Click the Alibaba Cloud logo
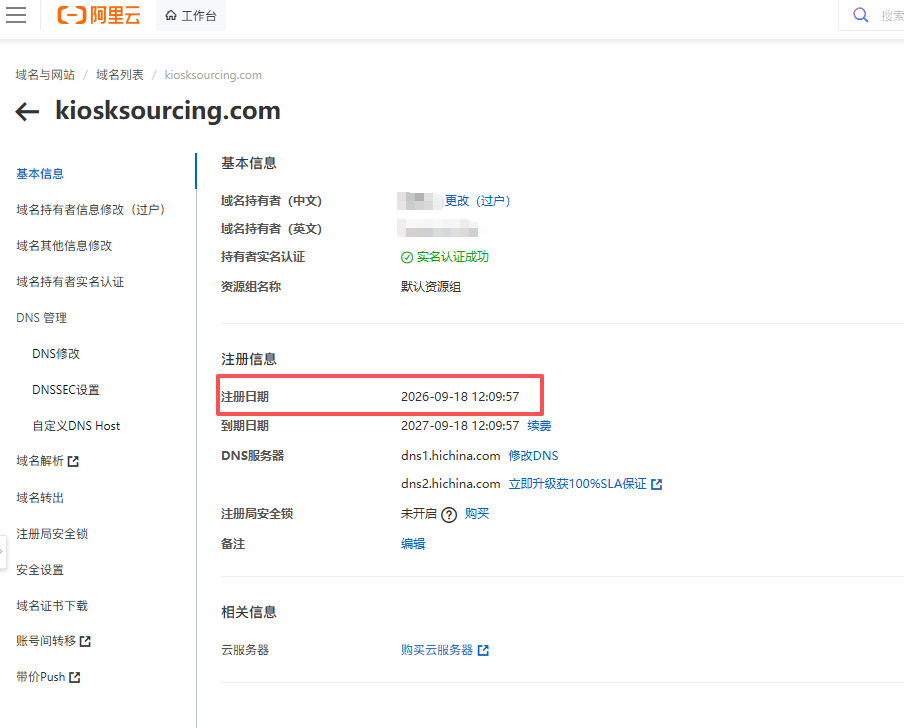The width and height of the screenshot is (904, 728). pyautogui.click(x=99, y=15)
